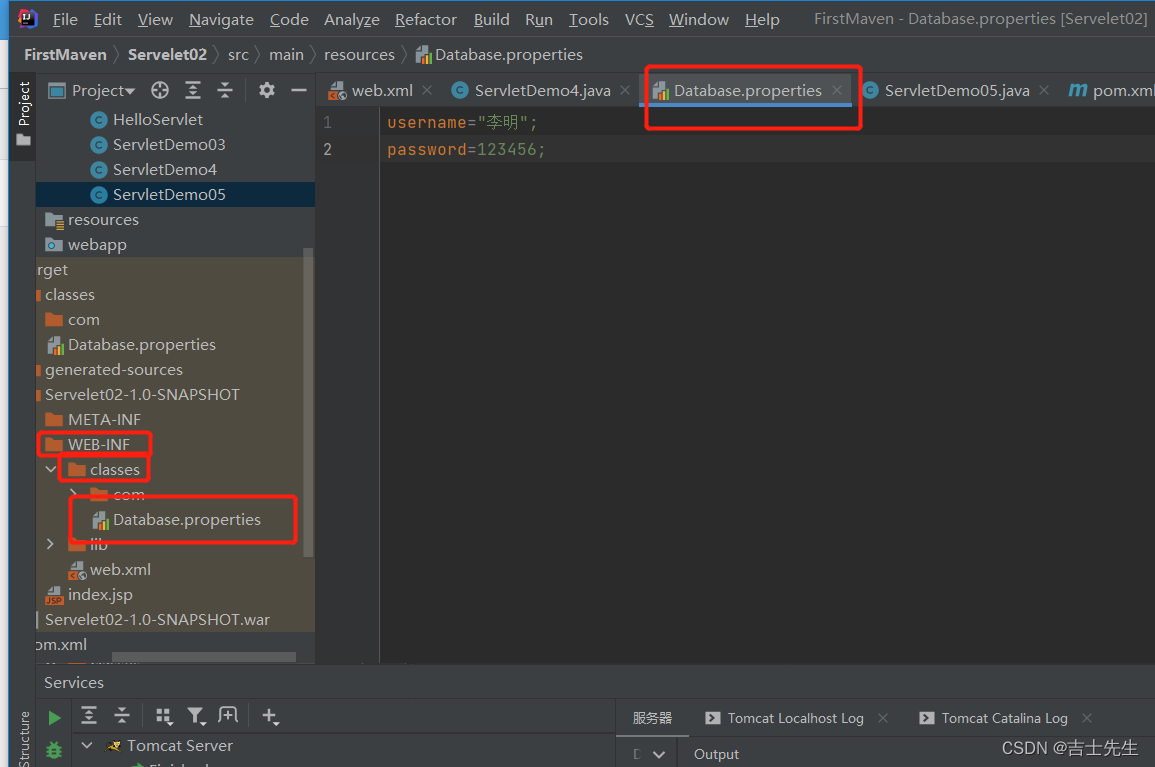Open the Project panel settings gear
This screenshot has width=1155, height=767.
click(x=267, y=91)
